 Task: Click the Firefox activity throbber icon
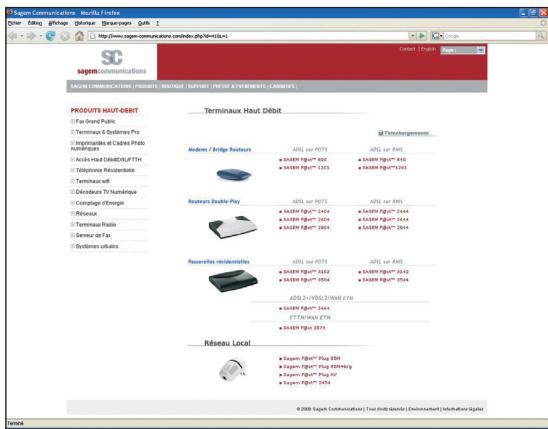[x=543, y=23]
